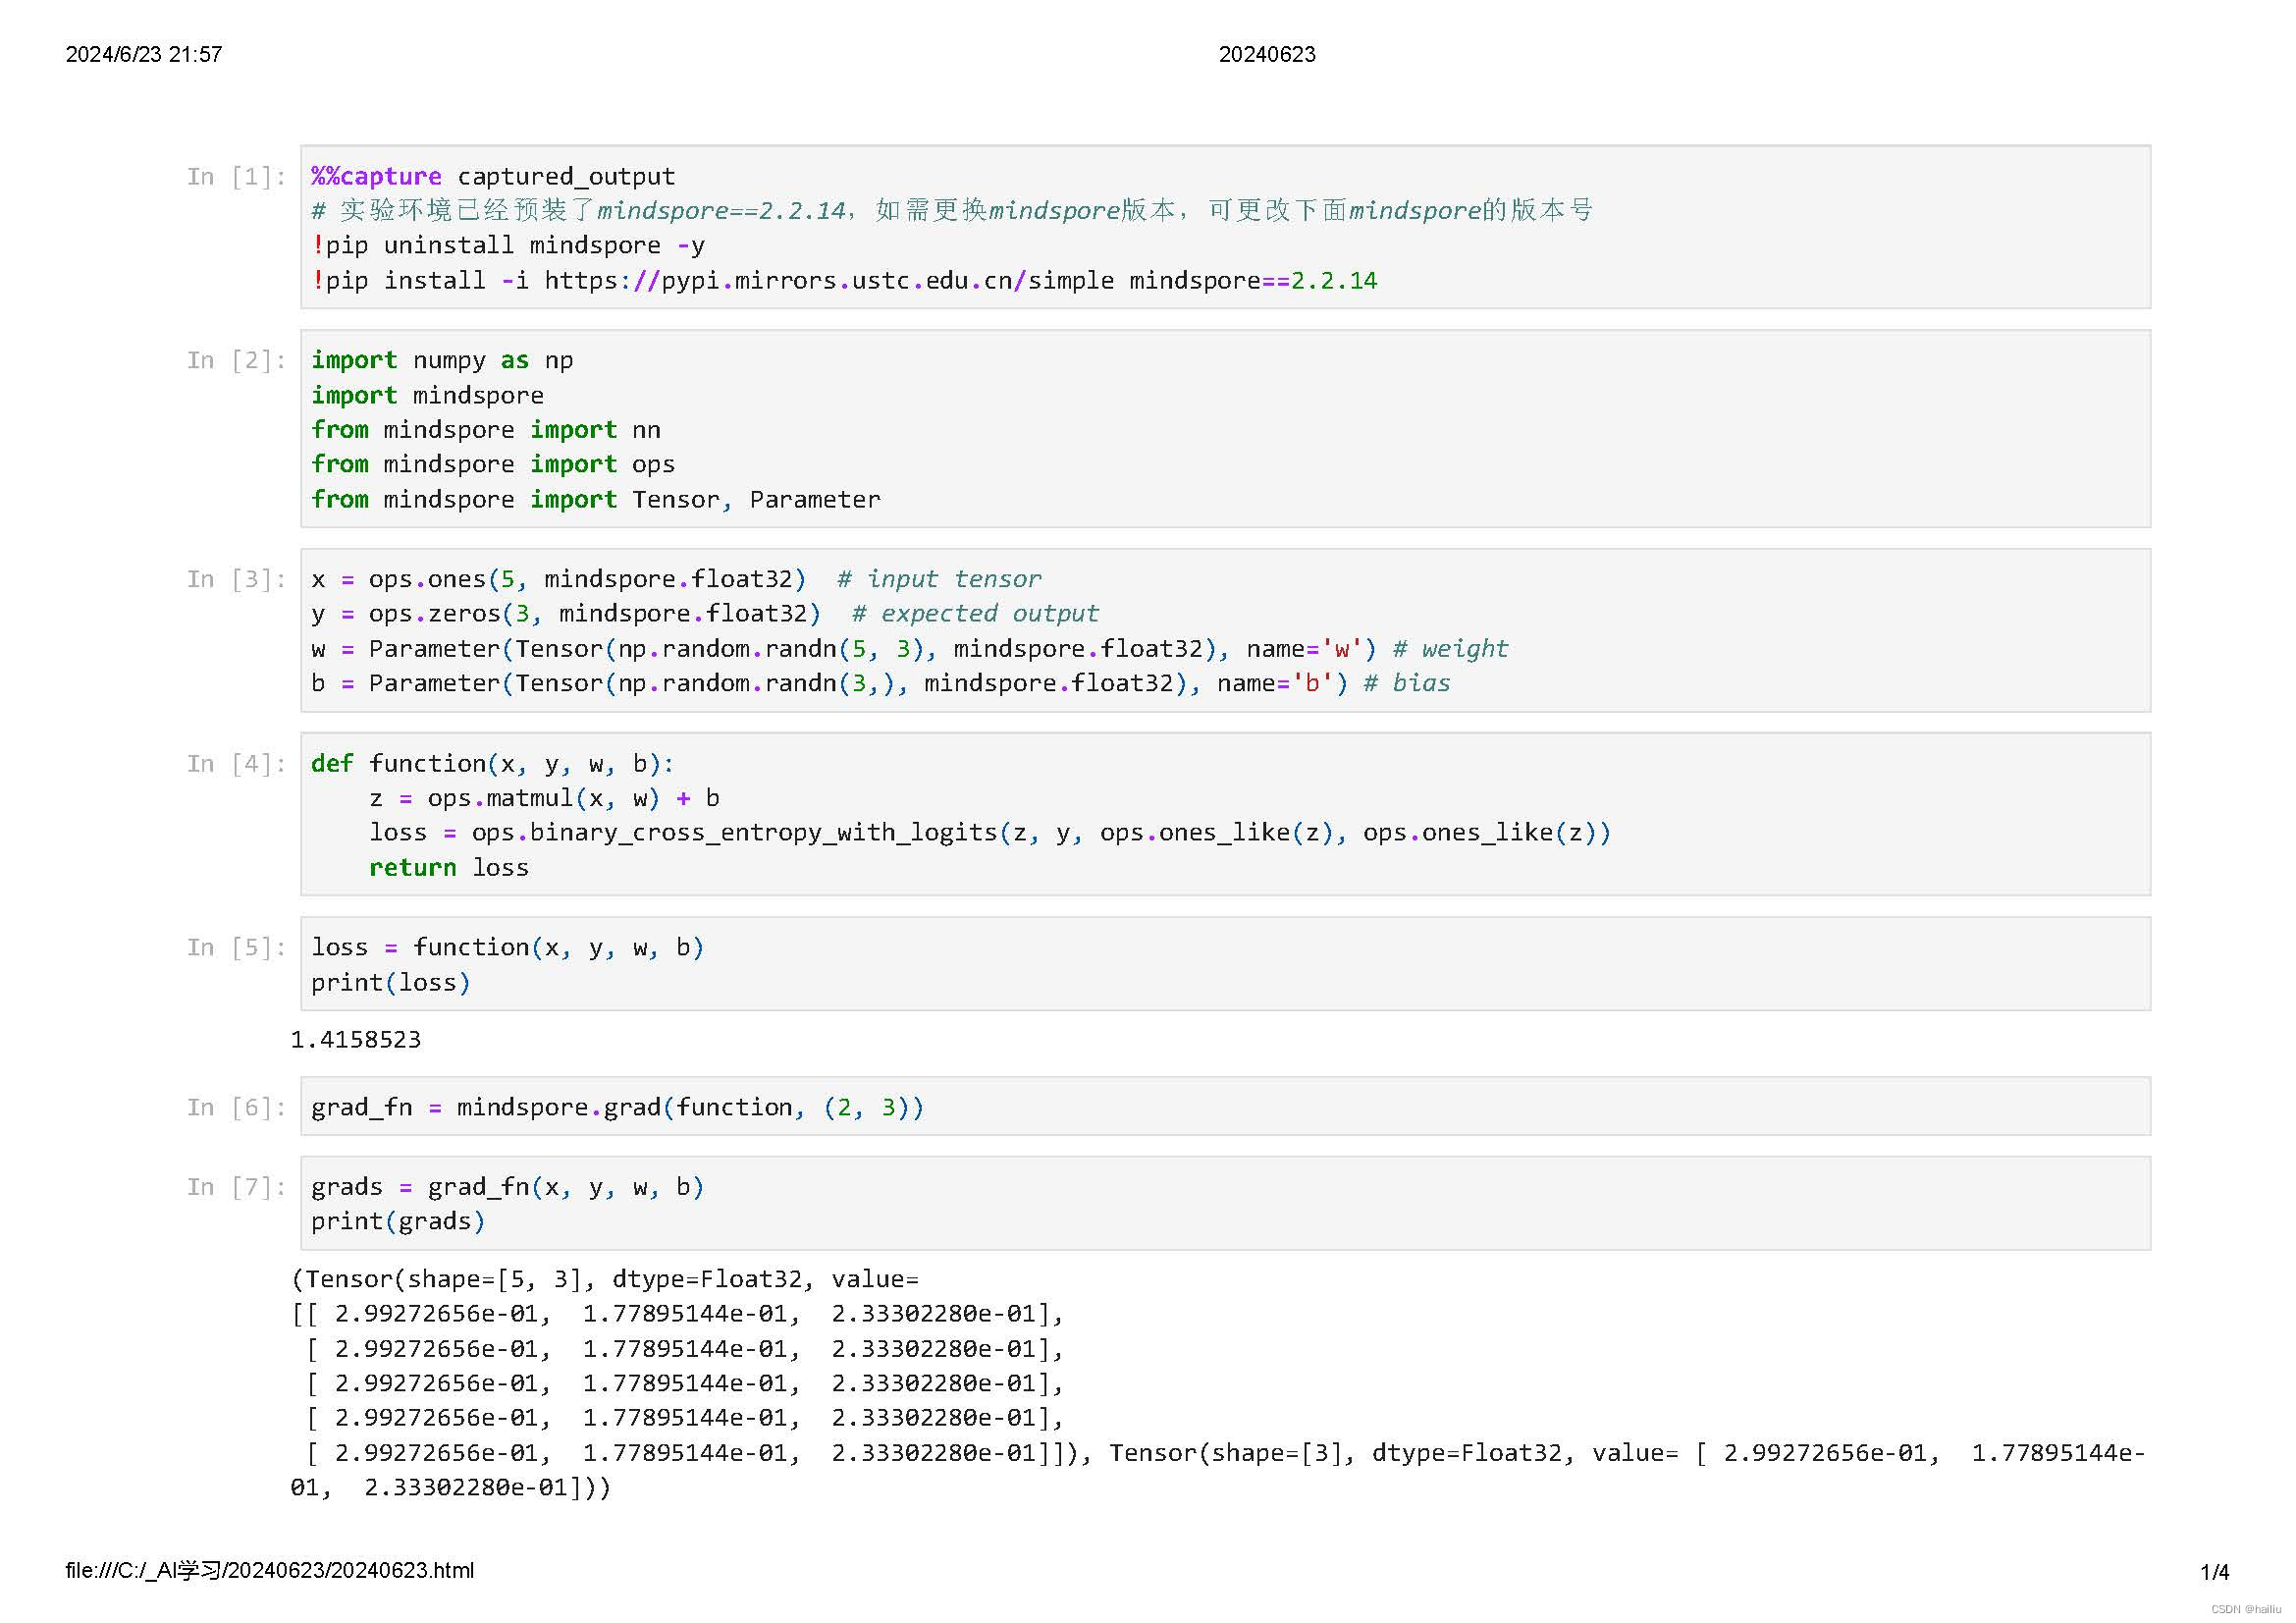
Task: Click the 1/4 page number
Action: [2214, 1573]
